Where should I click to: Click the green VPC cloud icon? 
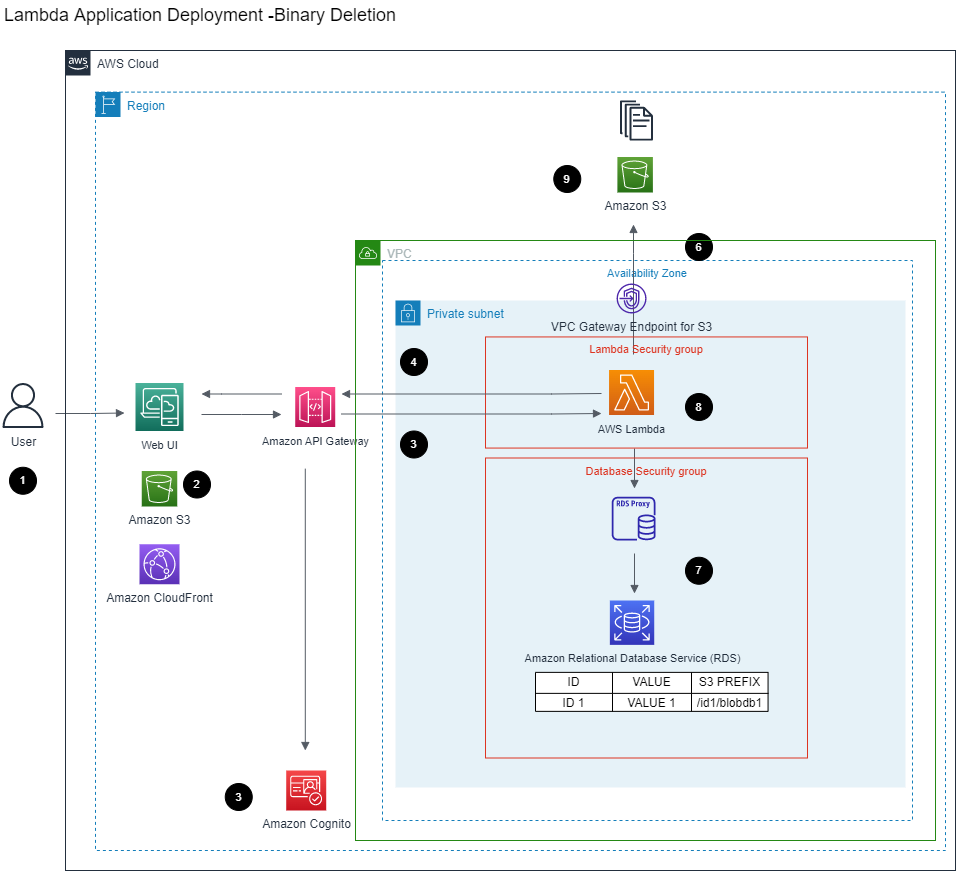368,253
